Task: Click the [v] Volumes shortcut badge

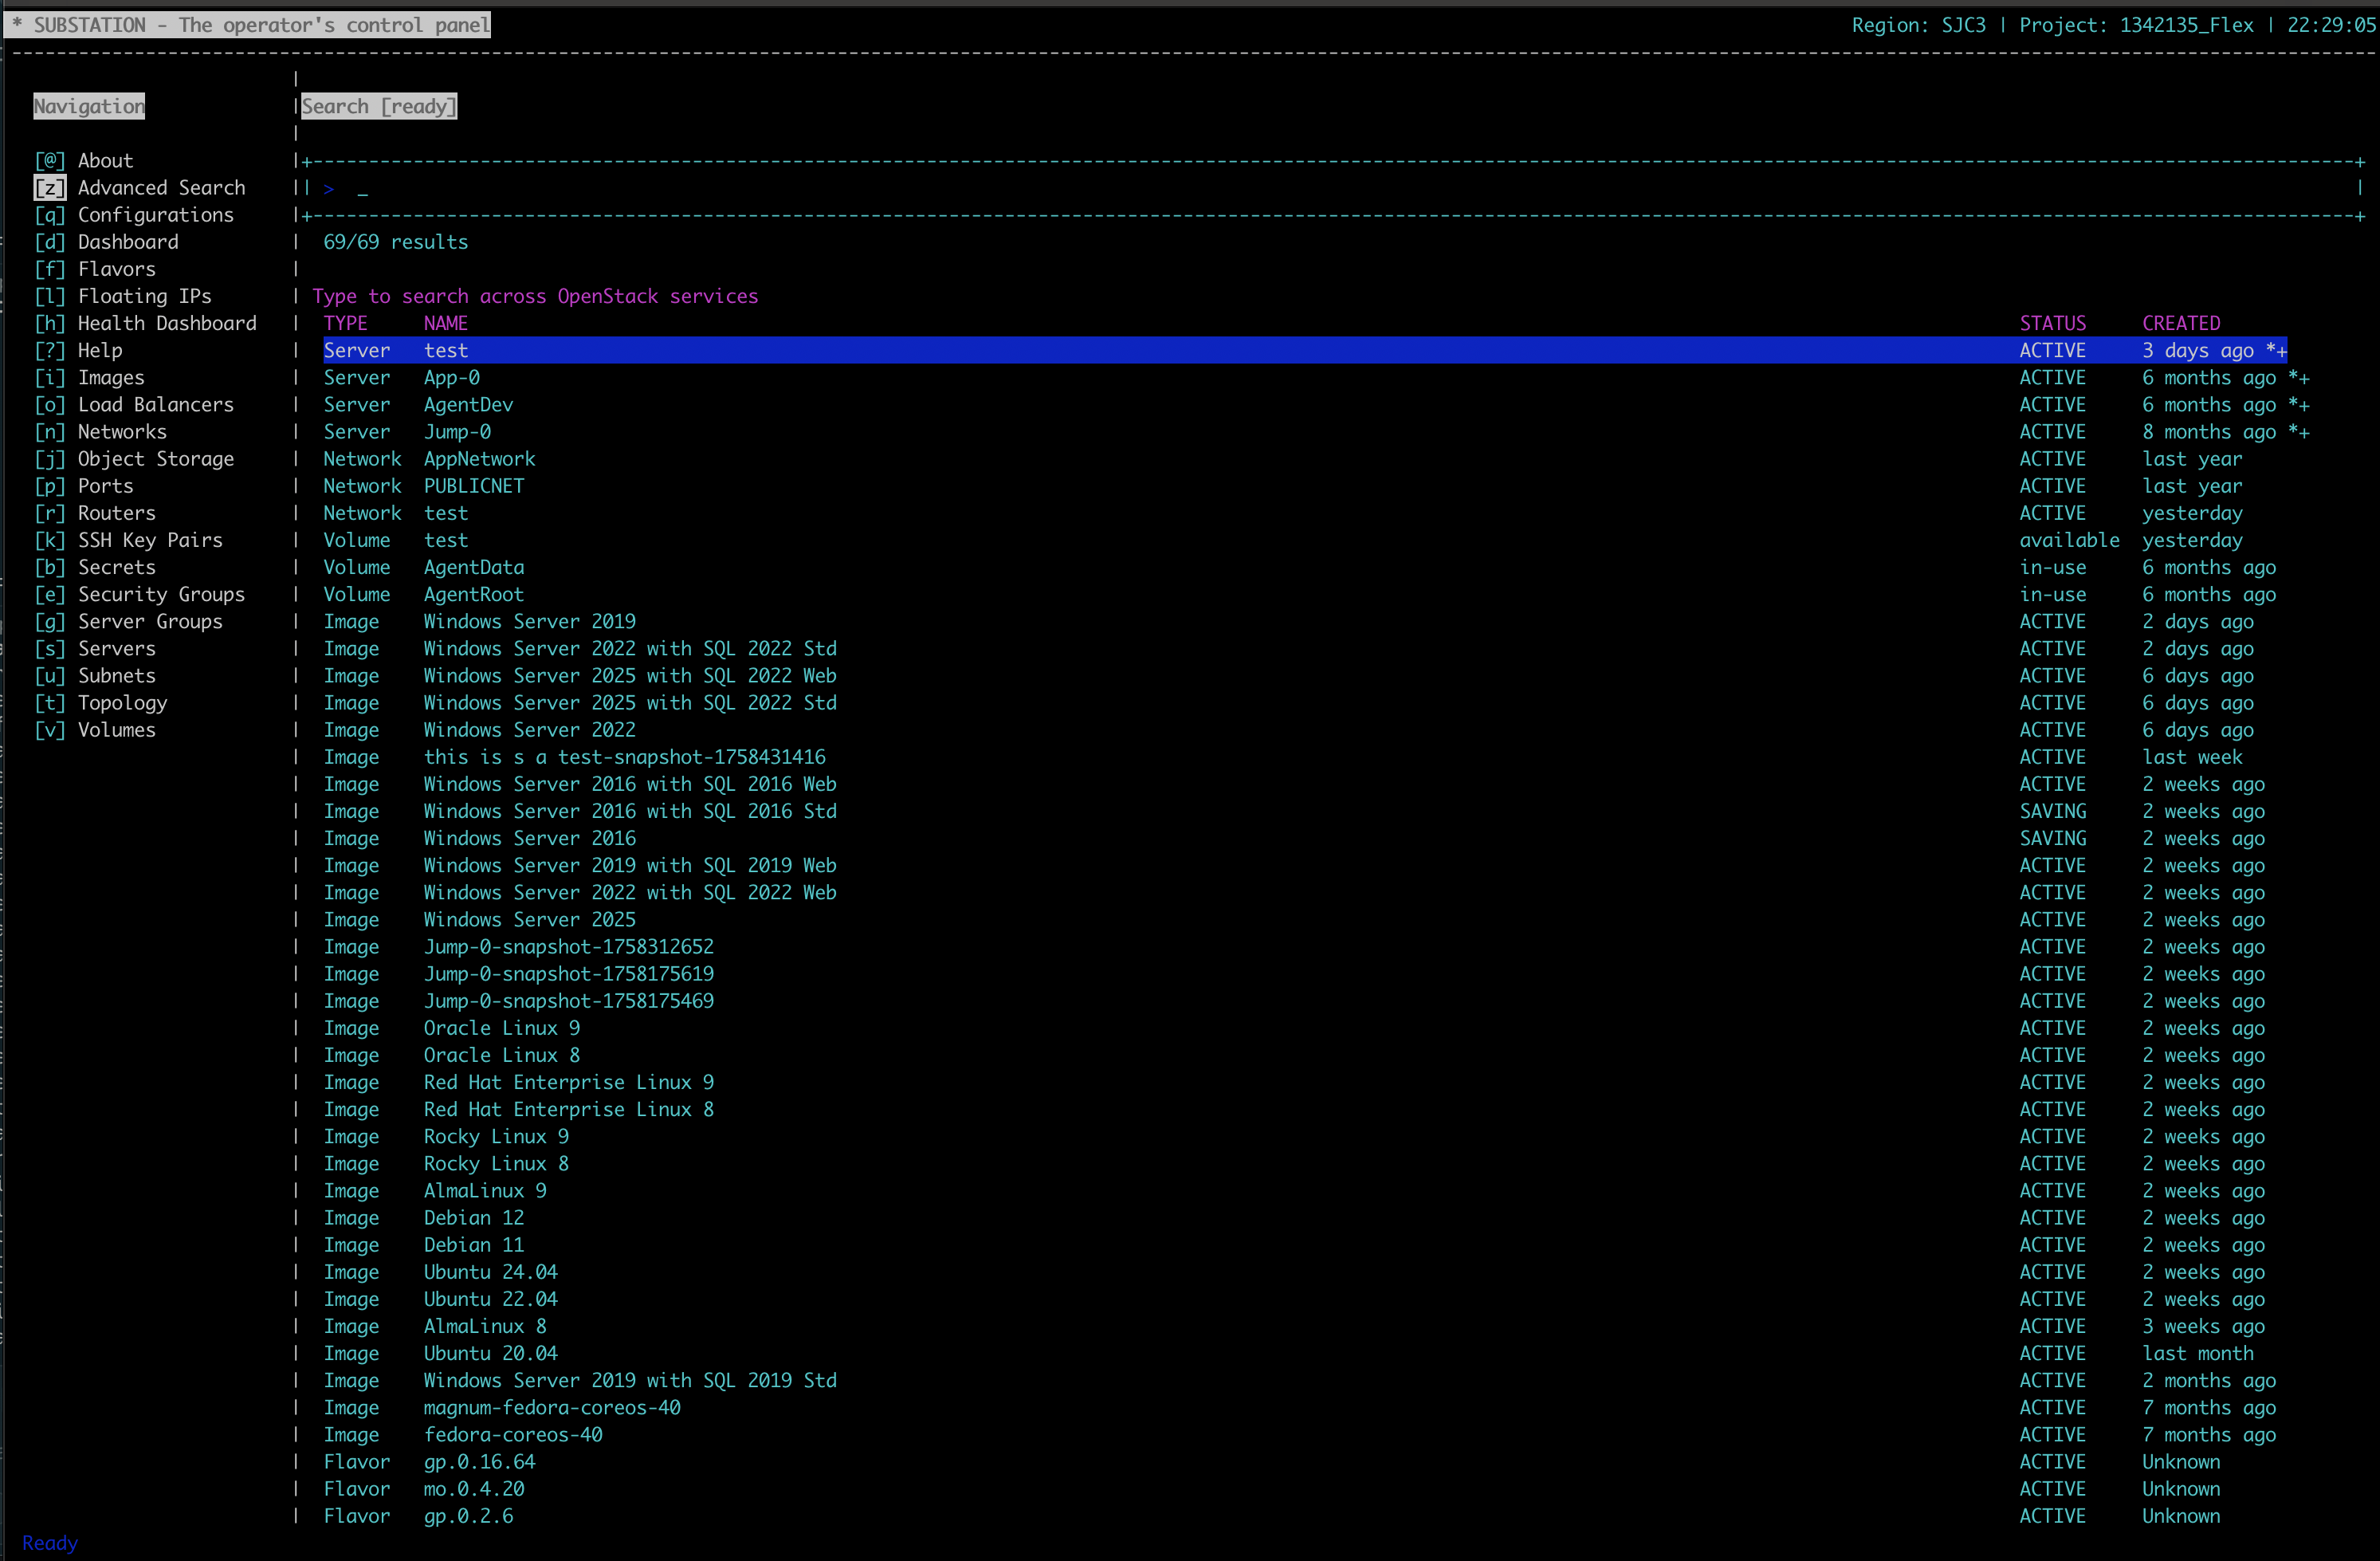Action: click(50, 730)
